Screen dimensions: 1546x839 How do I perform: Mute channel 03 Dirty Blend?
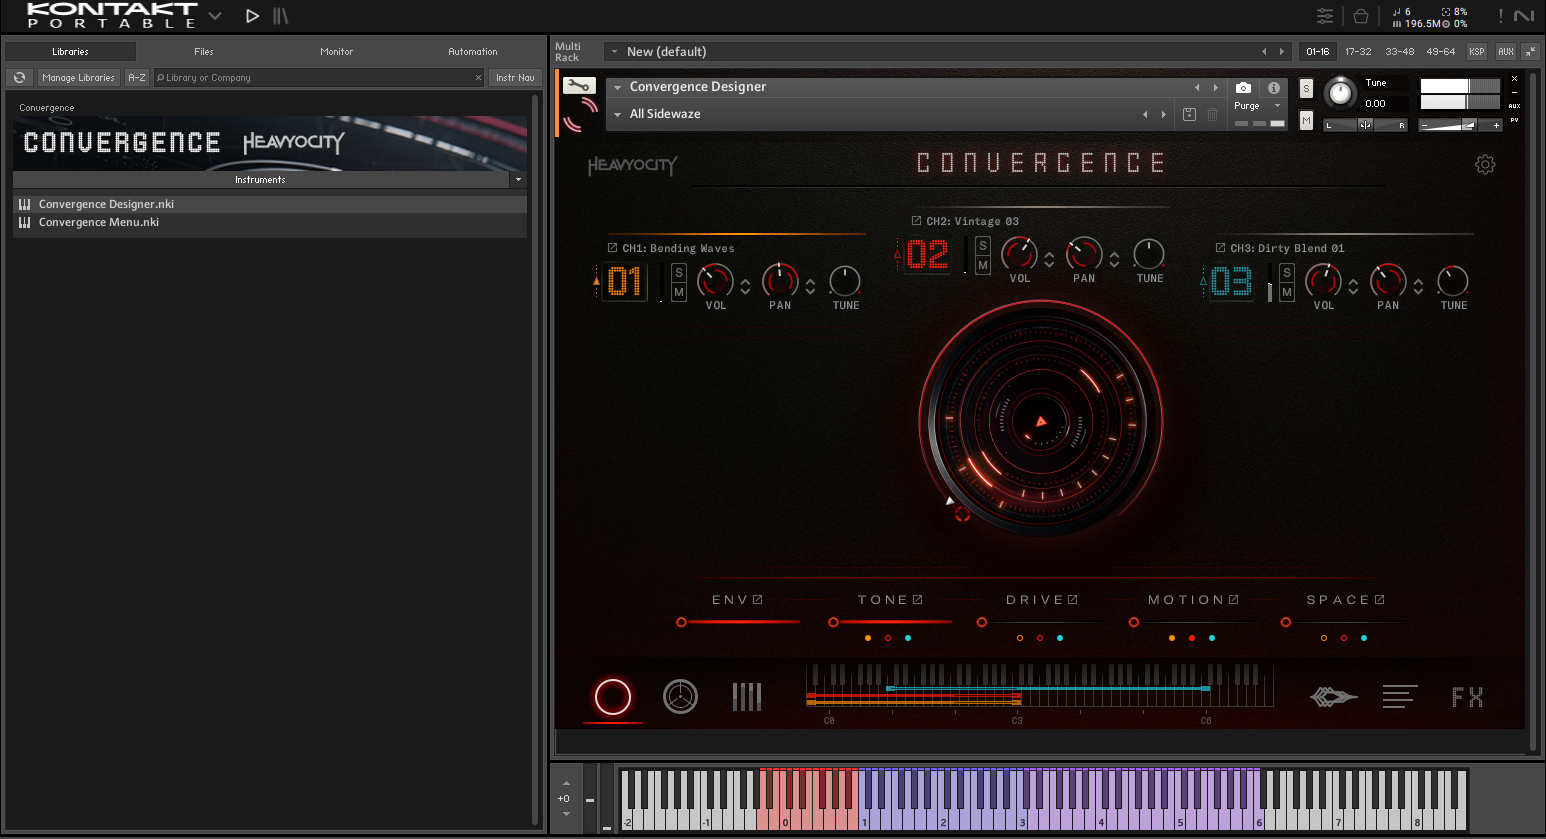tap(1287, 293)
